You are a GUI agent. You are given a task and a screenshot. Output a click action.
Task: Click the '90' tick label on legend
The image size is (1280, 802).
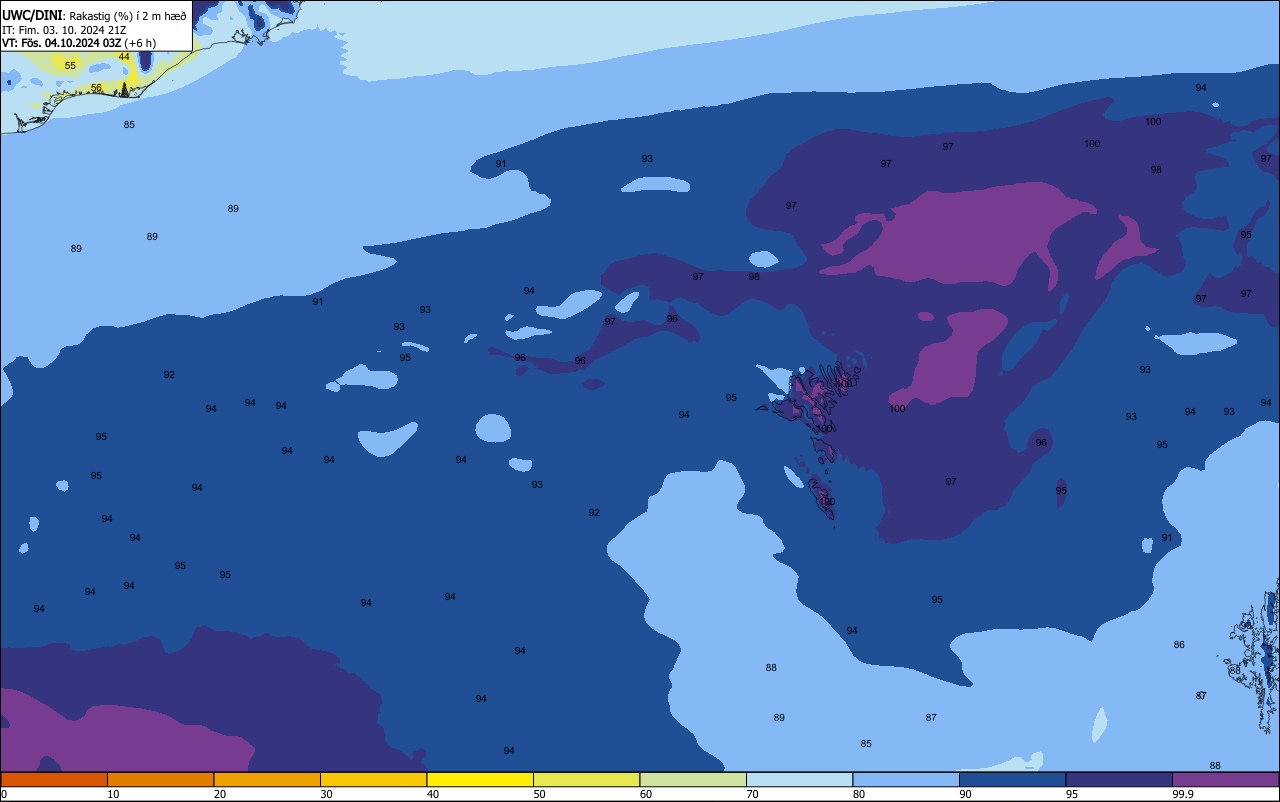click(965, 794)
